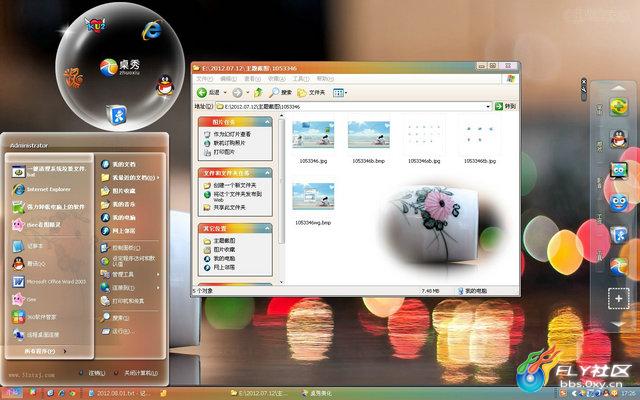Open the 工具 menu in Explorer
640x400 pixels.
click(x=301, y=78)
